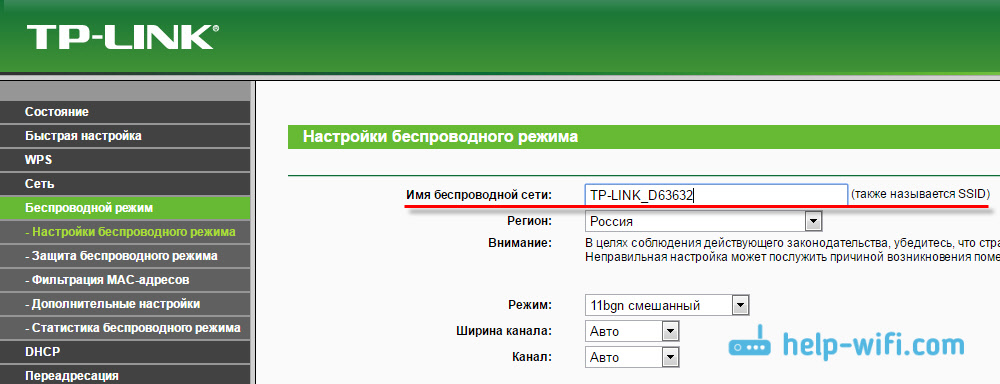
Task: Open Статистика беспроводного режима submenu
Action: [x=125, y=328]
